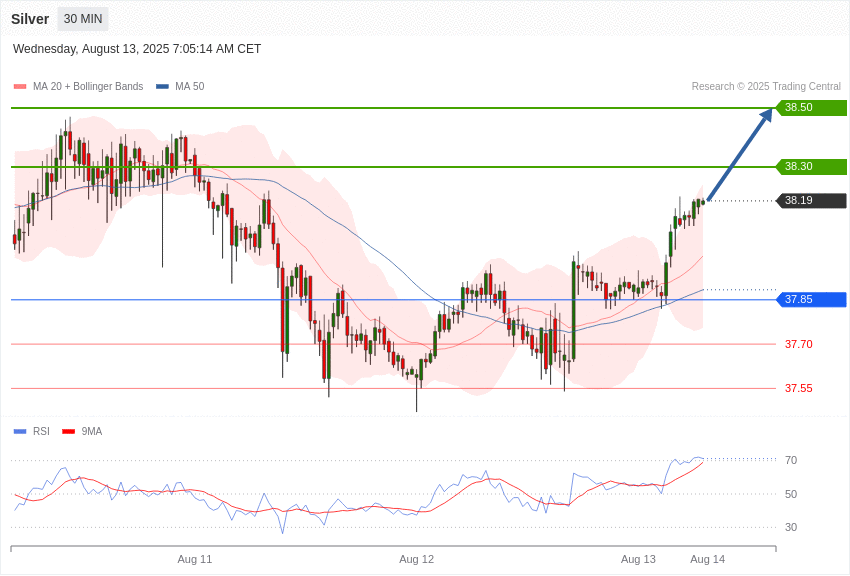Click the 37.70 support level label
This screenshot has width=850, height=576.
coord(799,344)
